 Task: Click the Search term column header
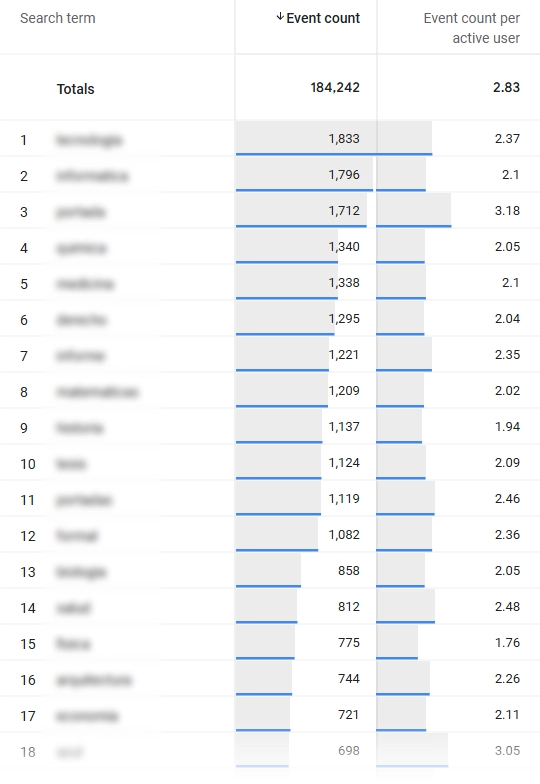click(x=58, y=18)
